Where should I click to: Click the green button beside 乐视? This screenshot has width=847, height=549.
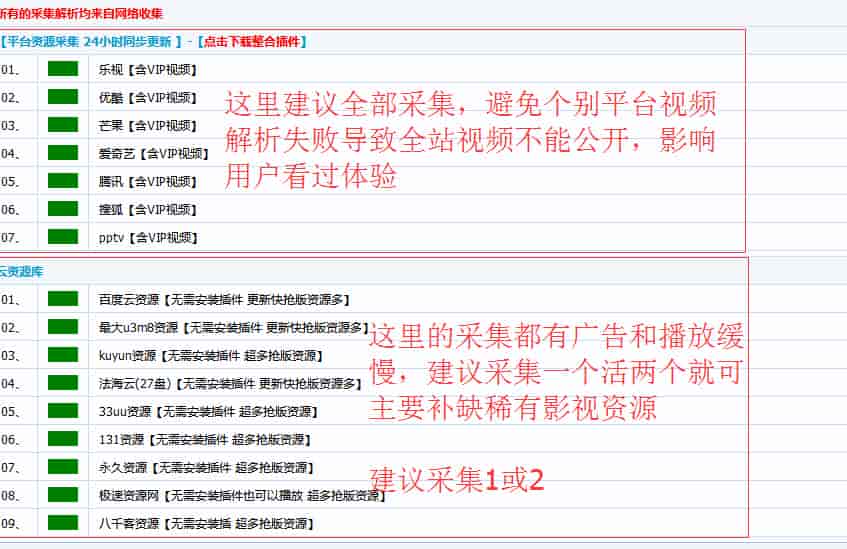63,69
